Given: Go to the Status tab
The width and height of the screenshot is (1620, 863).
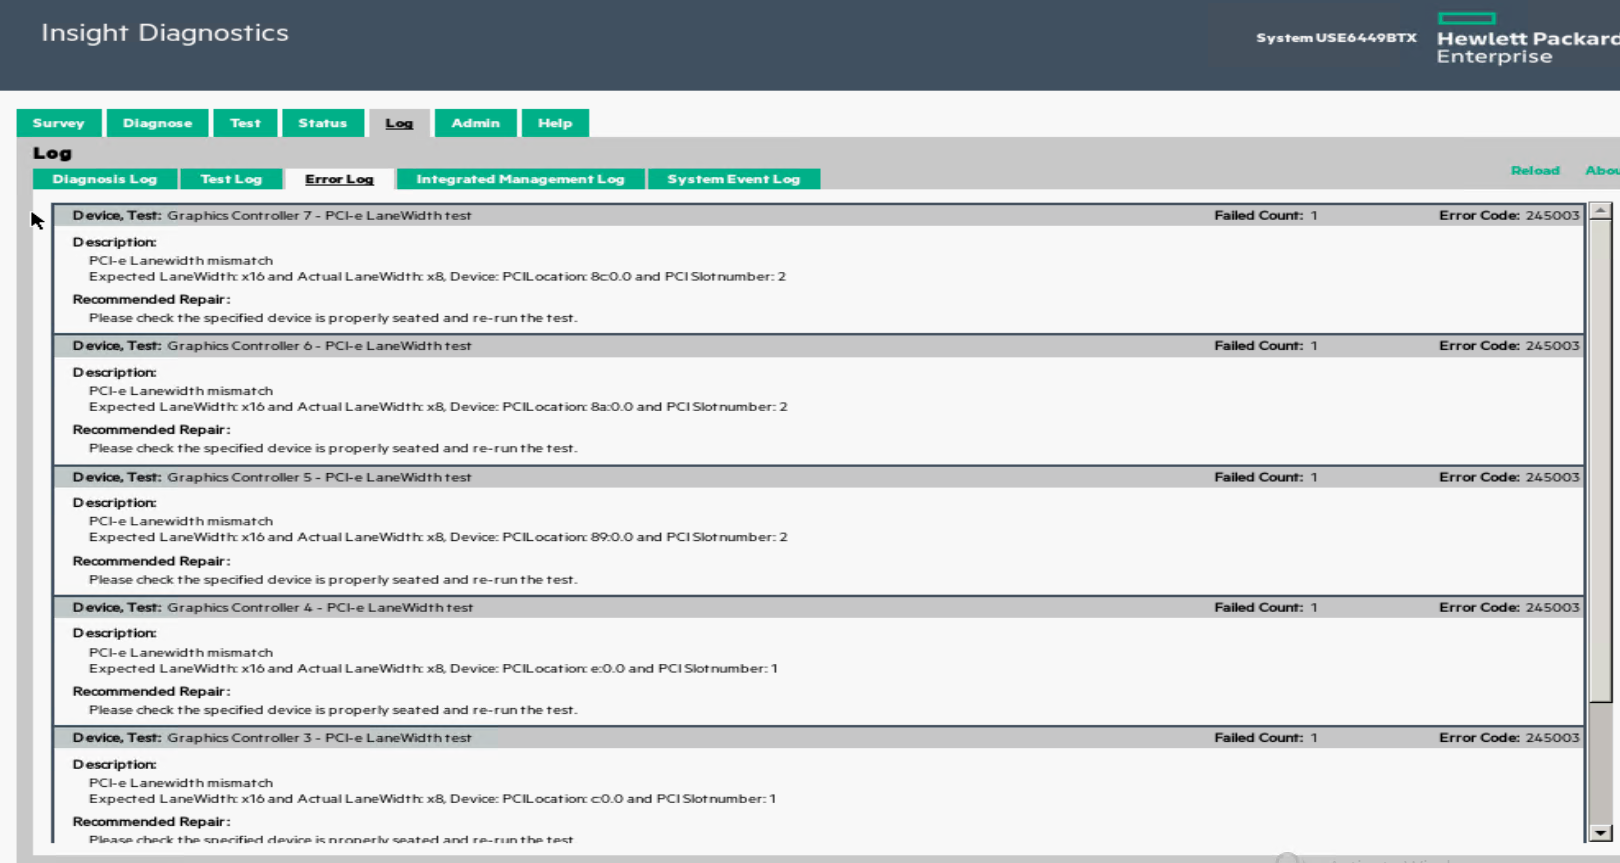Looking at the screenshot, I should tap(322, 123).
